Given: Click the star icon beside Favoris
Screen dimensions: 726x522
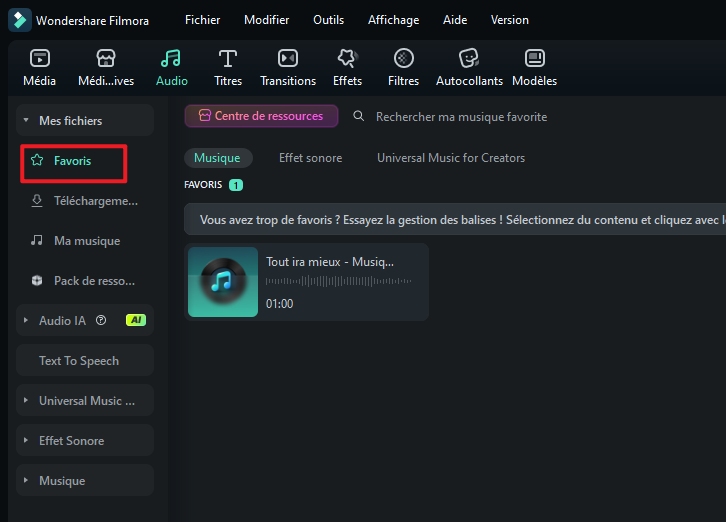Looking at the screenshot, I should pos(37,160).
